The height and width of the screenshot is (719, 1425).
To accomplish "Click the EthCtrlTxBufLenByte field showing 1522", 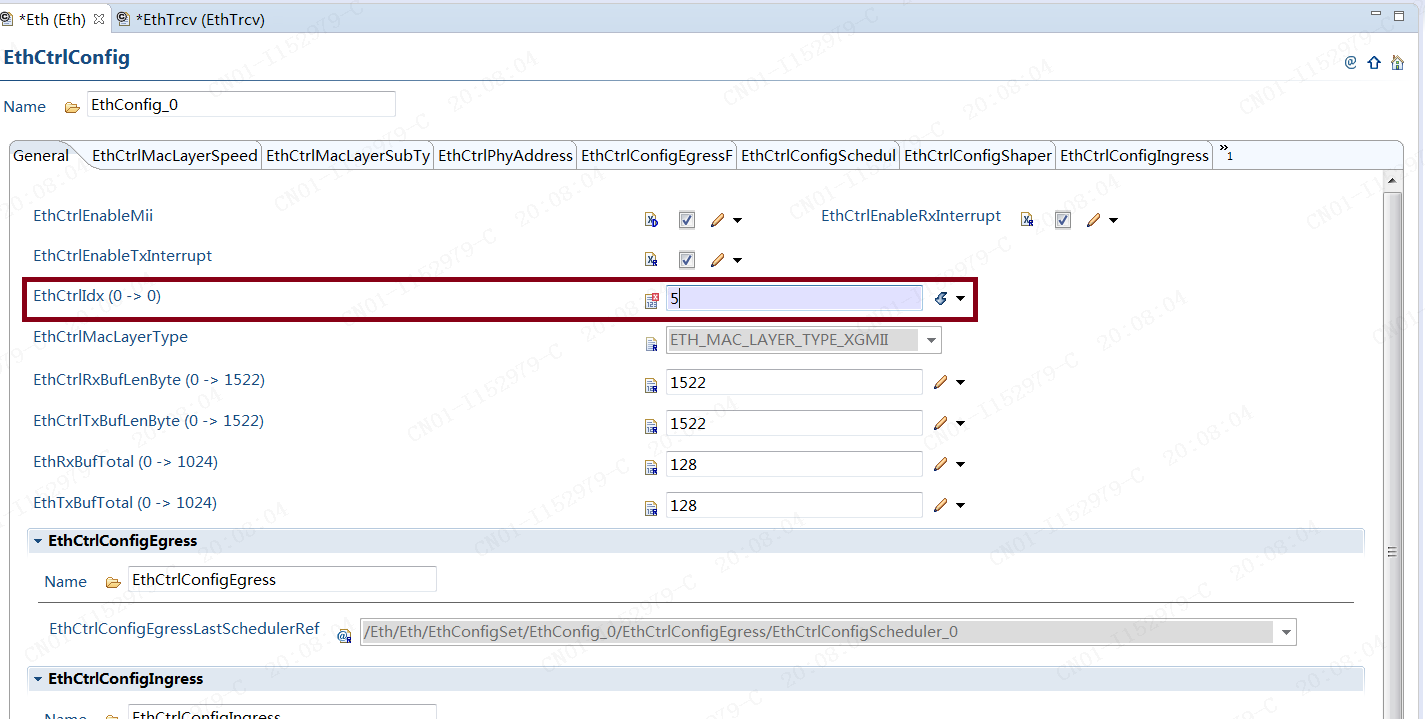I will click(794, 423).
